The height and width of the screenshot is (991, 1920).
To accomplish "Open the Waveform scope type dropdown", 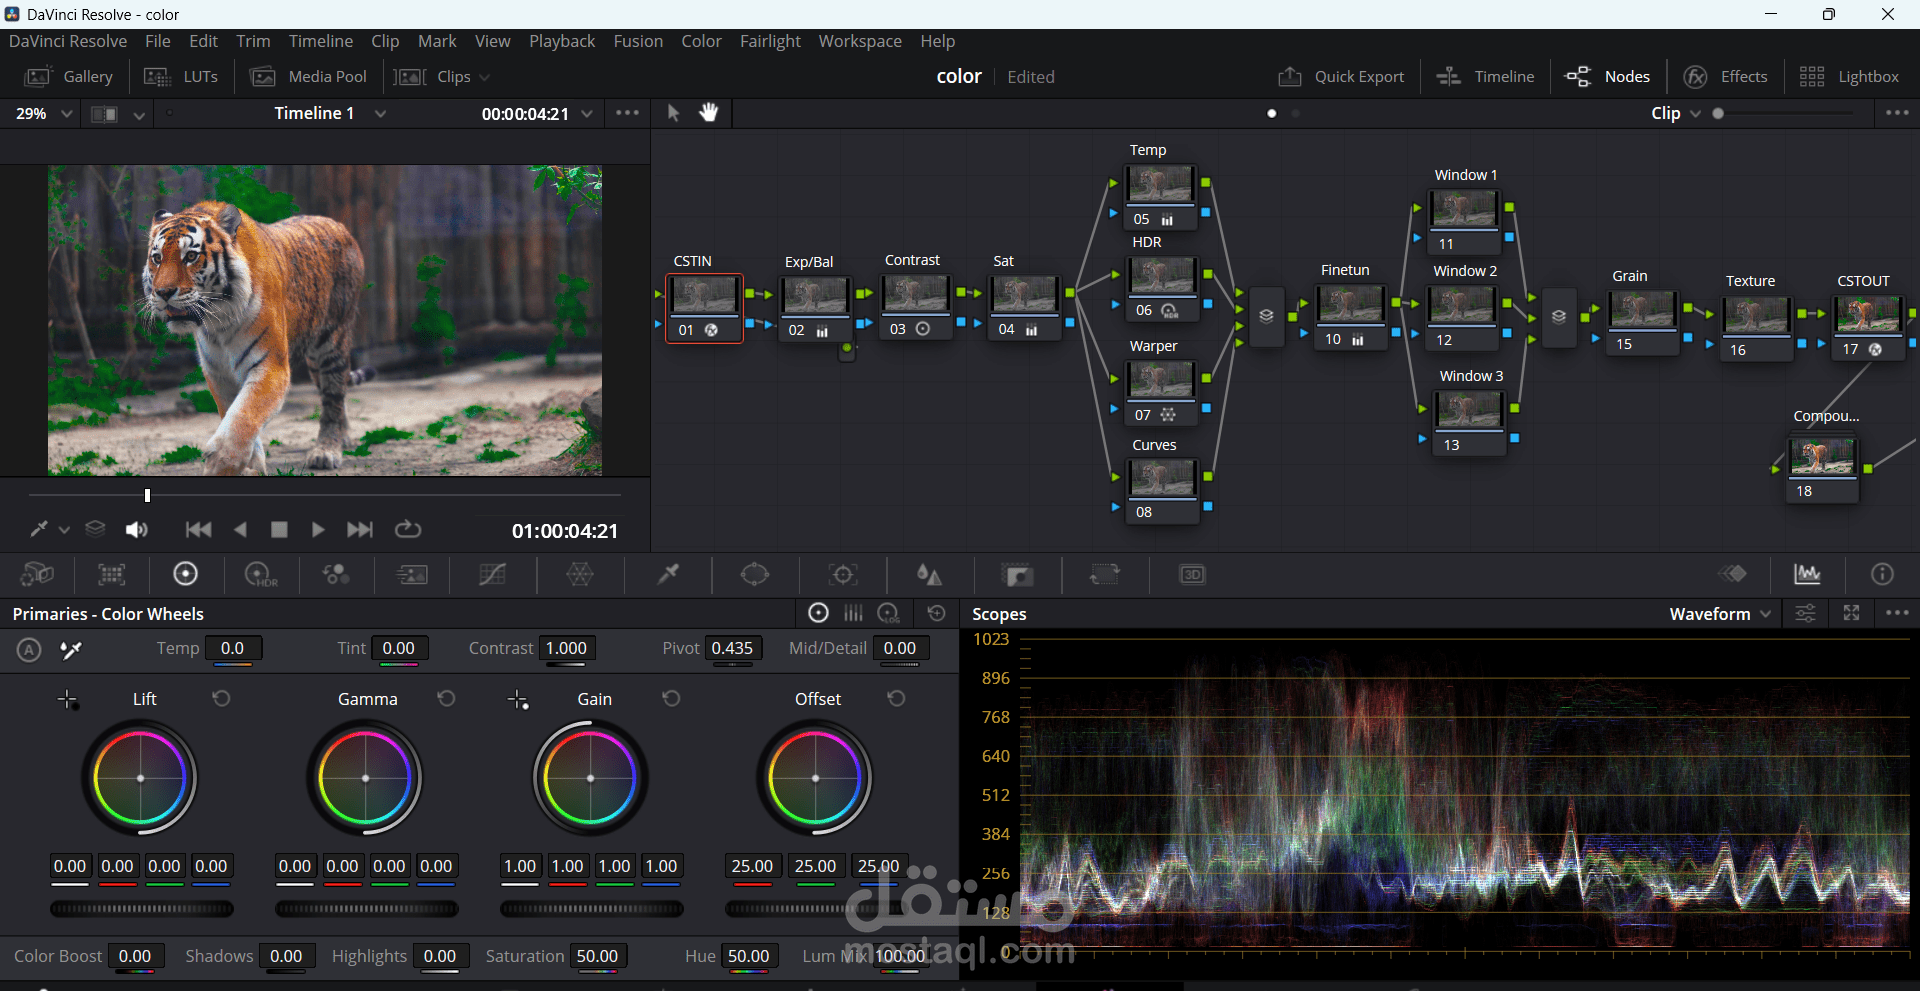I will click(1720, 614).
